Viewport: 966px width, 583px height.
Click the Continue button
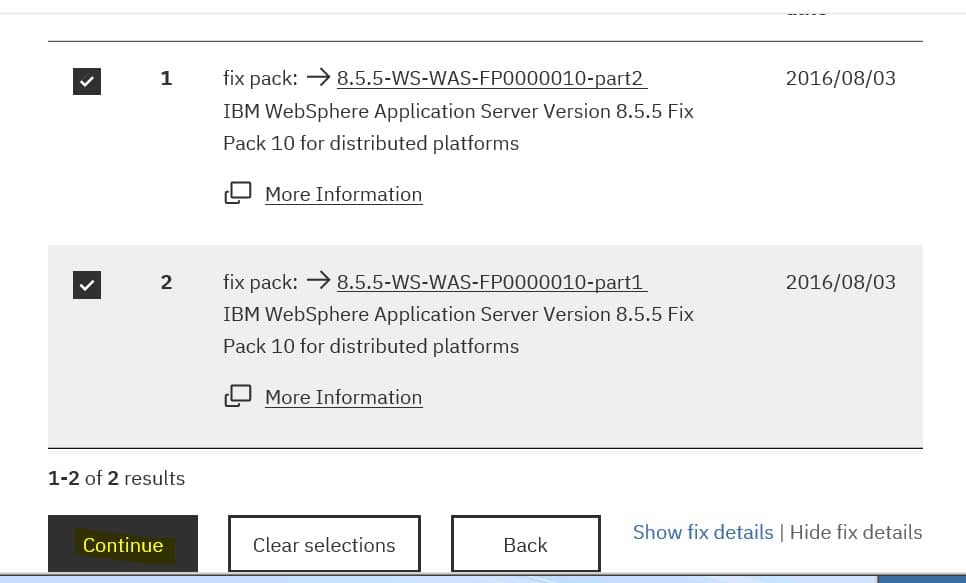pyautogui.click(x=123, y=544)
